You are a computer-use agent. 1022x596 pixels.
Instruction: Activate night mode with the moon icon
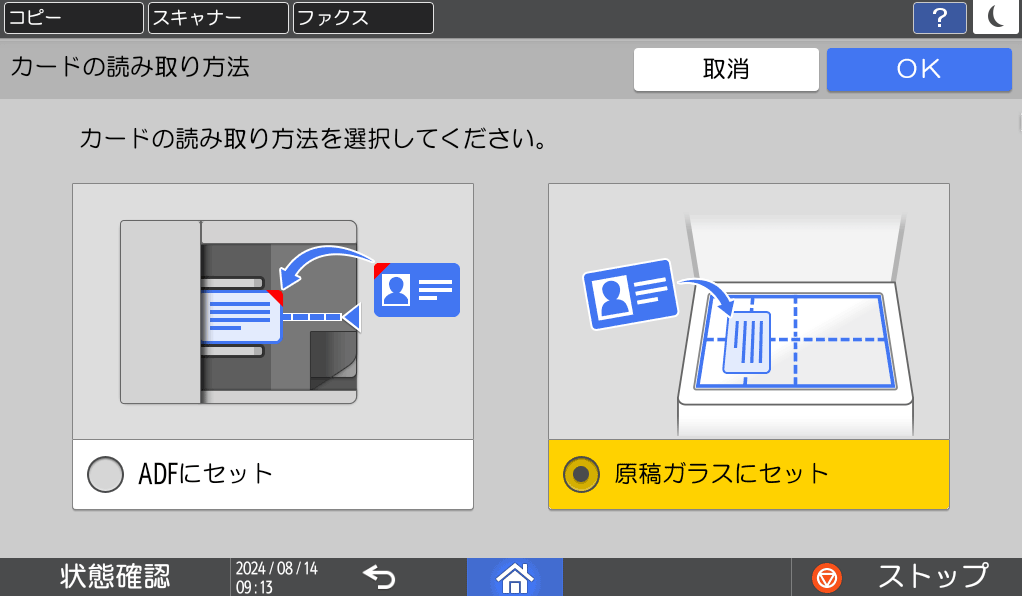coord(996,17)
